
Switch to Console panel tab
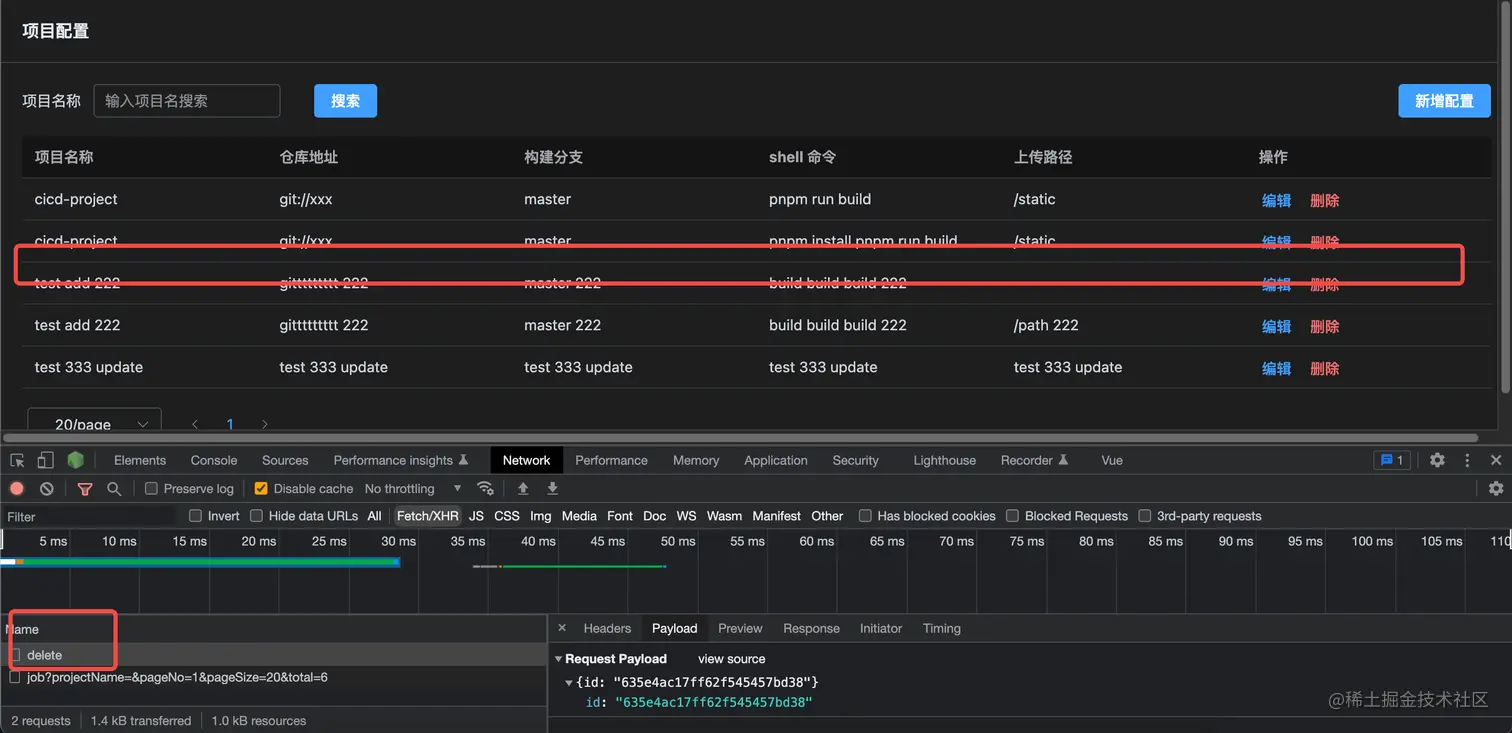pos(214,460)
